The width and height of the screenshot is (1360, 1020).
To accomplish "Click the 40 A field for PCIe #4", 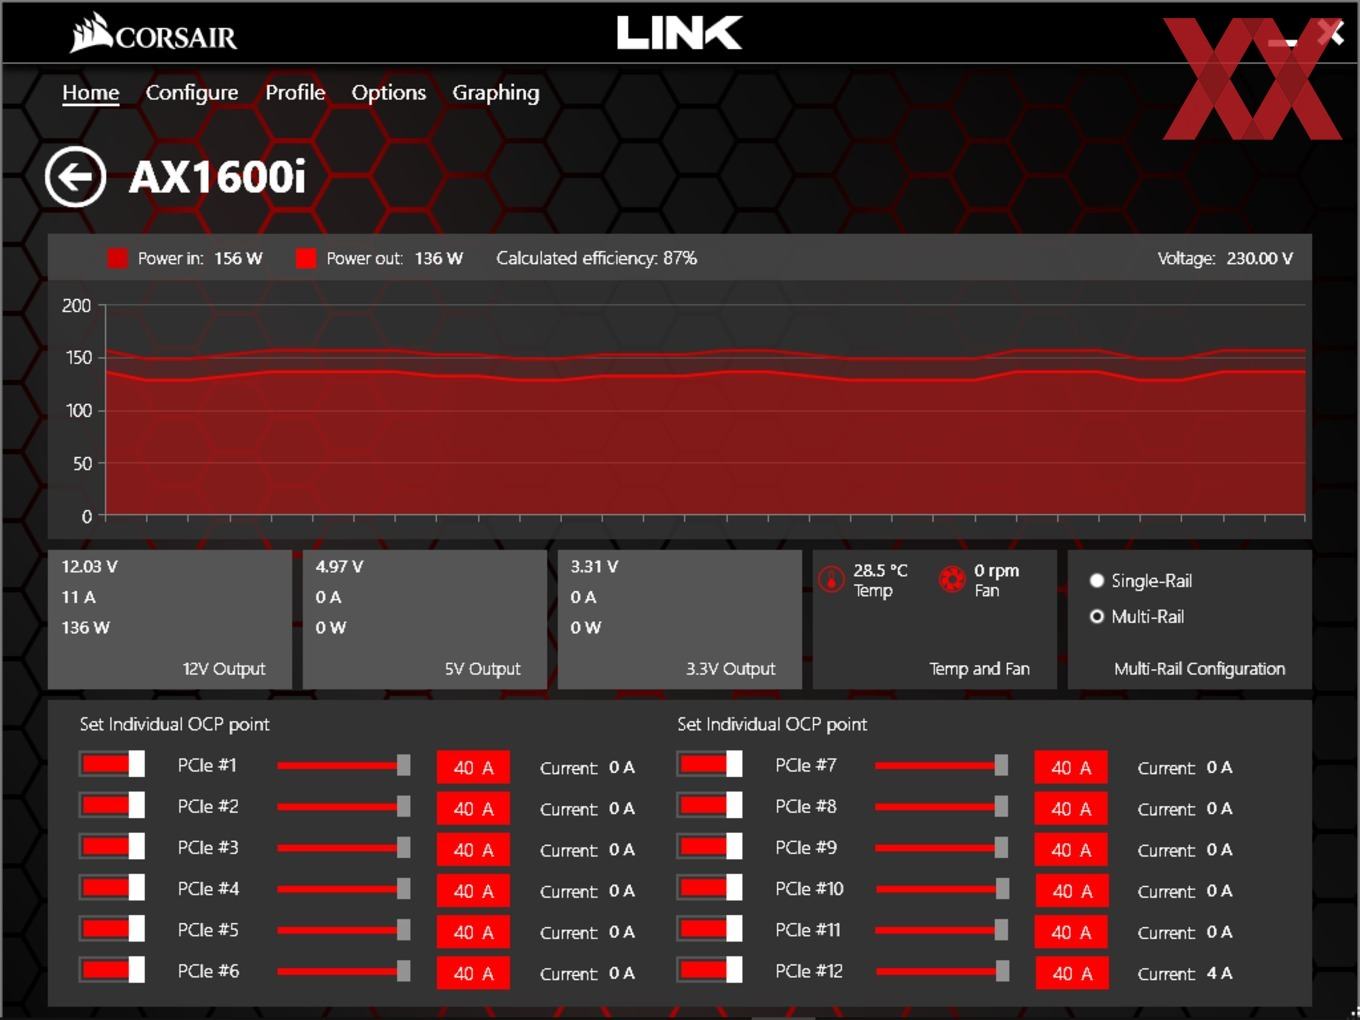I will pos(473,891).
